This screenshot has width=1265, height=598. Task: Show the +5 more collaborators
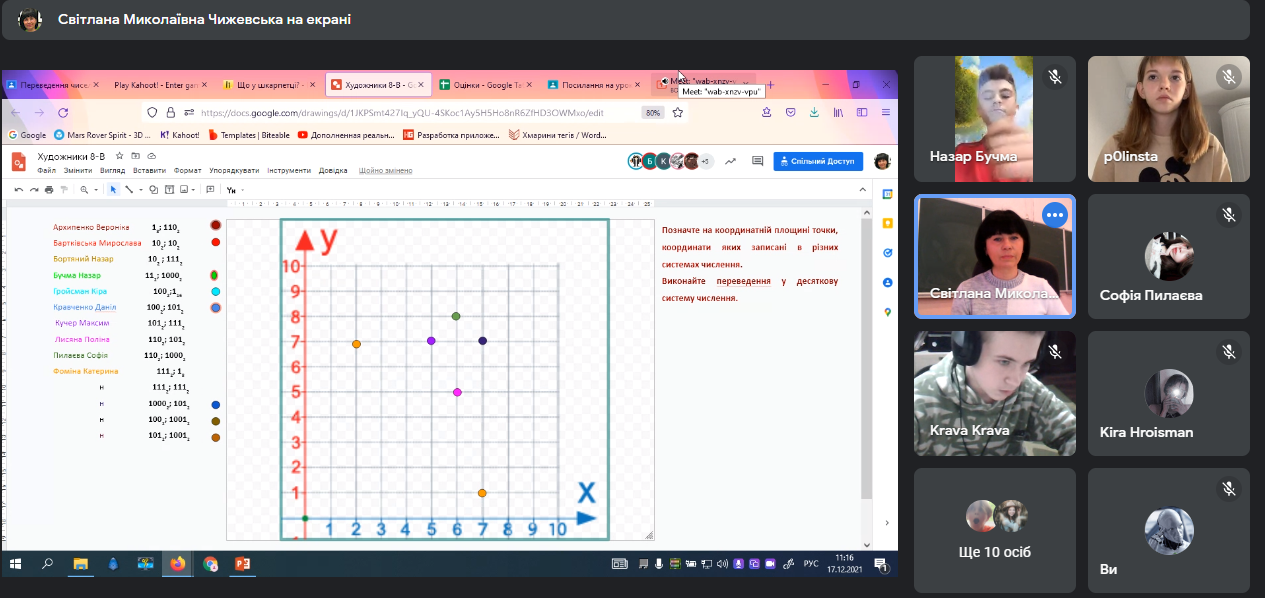704,161
